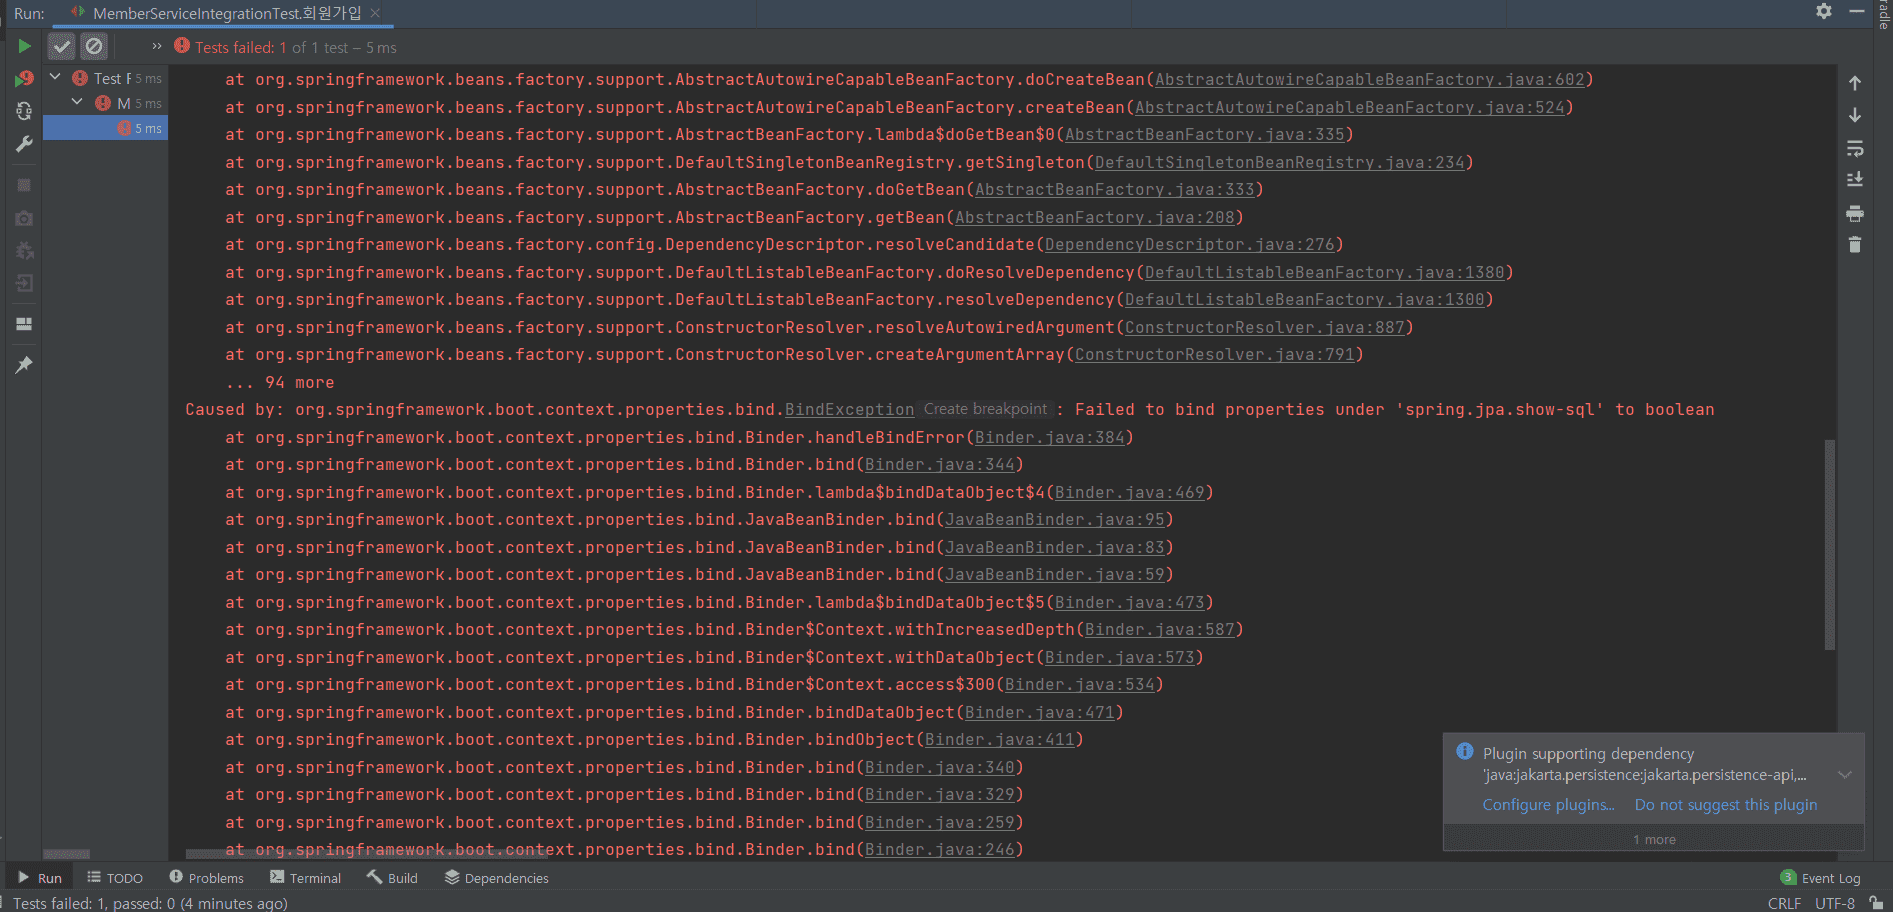Change CRLF line separator in status bar
This screenshot has width=1893, height=912.
[1784, 903]
